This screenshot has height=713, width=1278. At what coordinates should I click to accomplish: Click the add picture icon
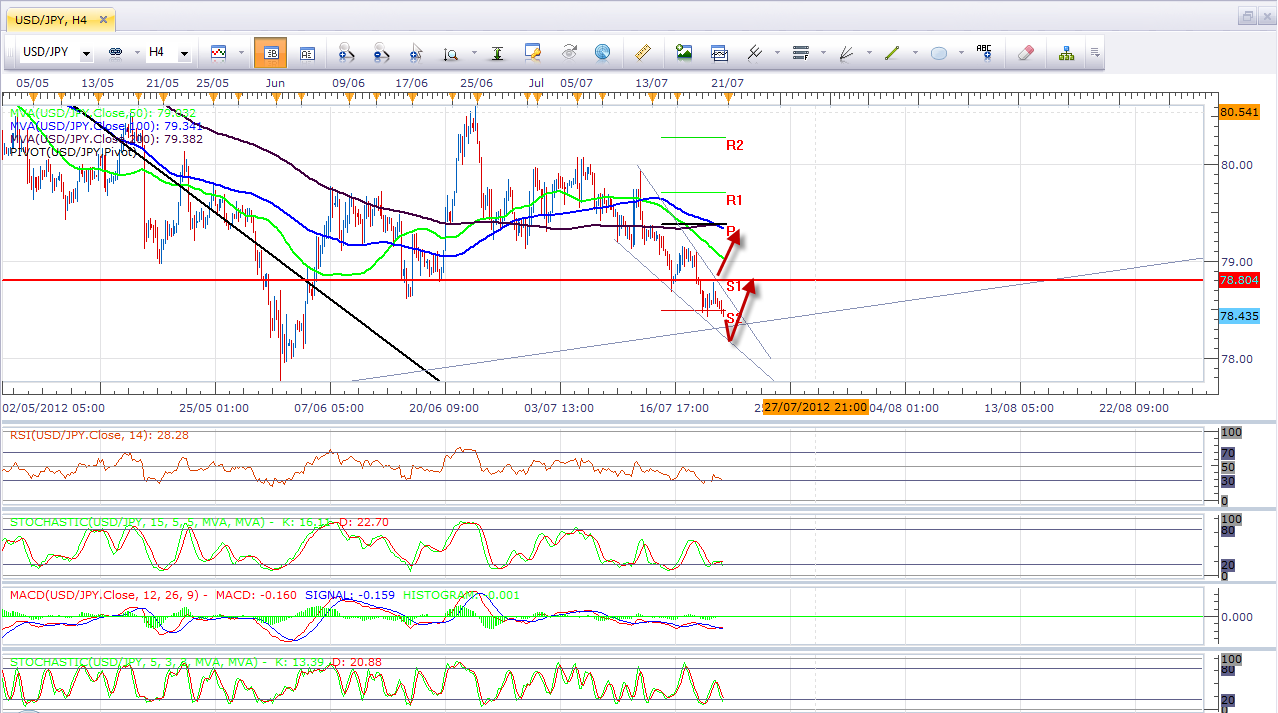(684, 52)
